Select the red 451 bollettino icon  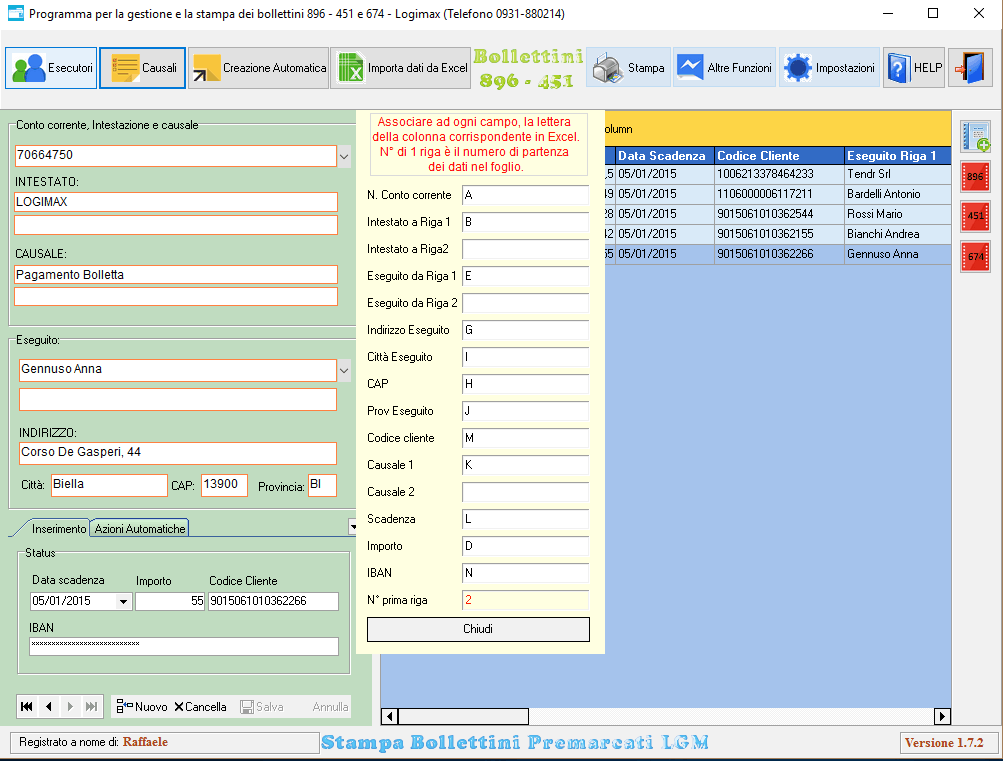pyautogui.click(x=975, y=216)
